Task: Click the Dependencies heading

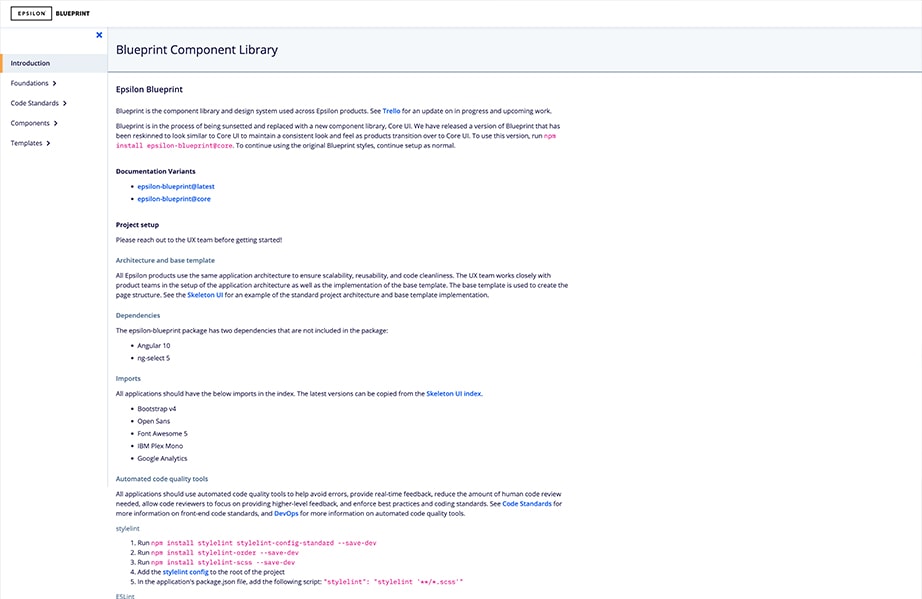Action: click(138, 316)
